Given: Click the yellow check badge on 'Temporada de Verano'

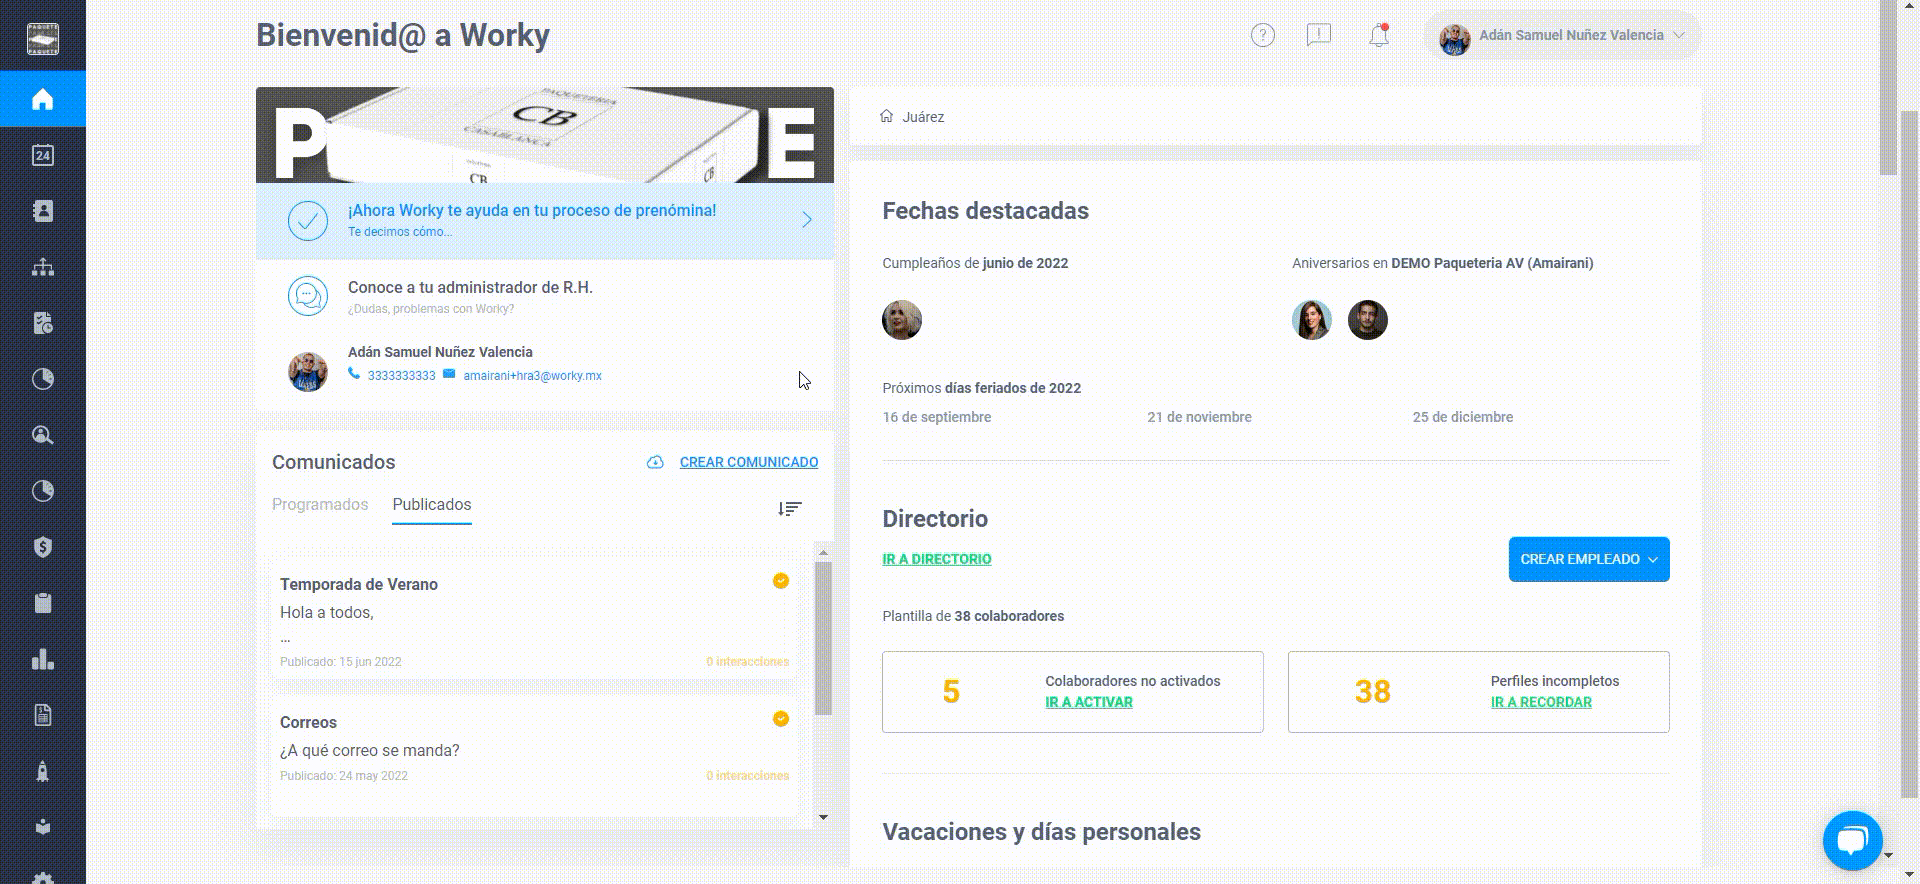Looking at the screenshot, I should 781,581.
